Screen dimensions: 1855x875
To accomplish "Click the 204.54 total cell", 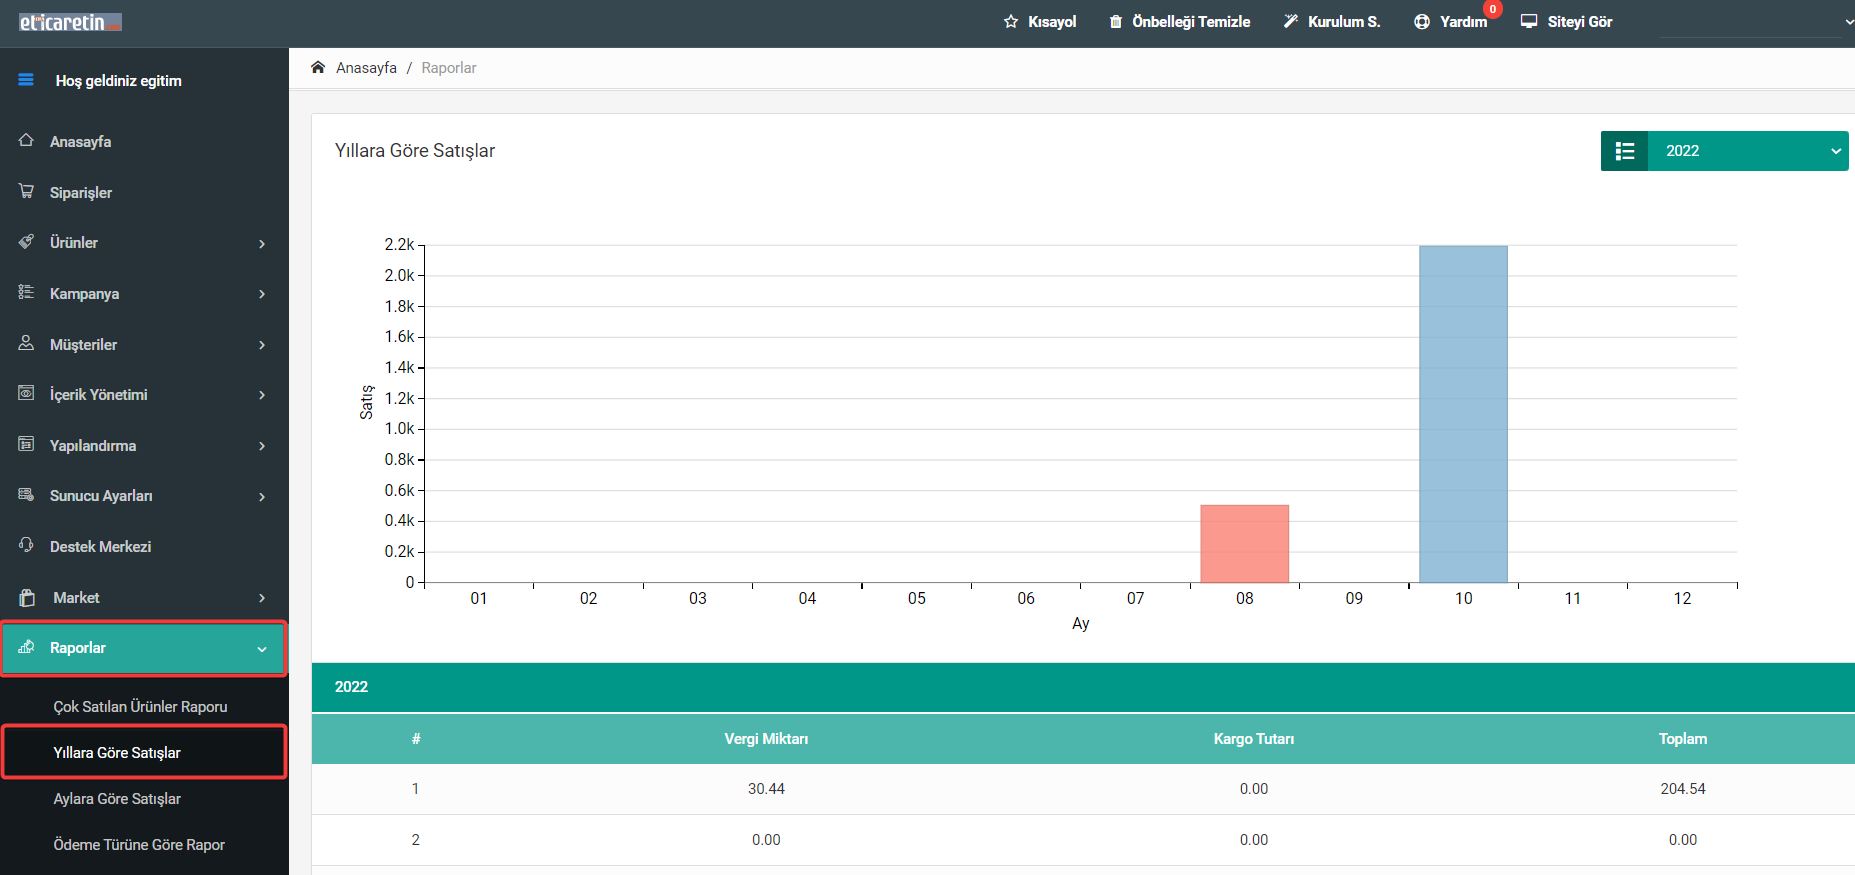I will point(1683,789).
